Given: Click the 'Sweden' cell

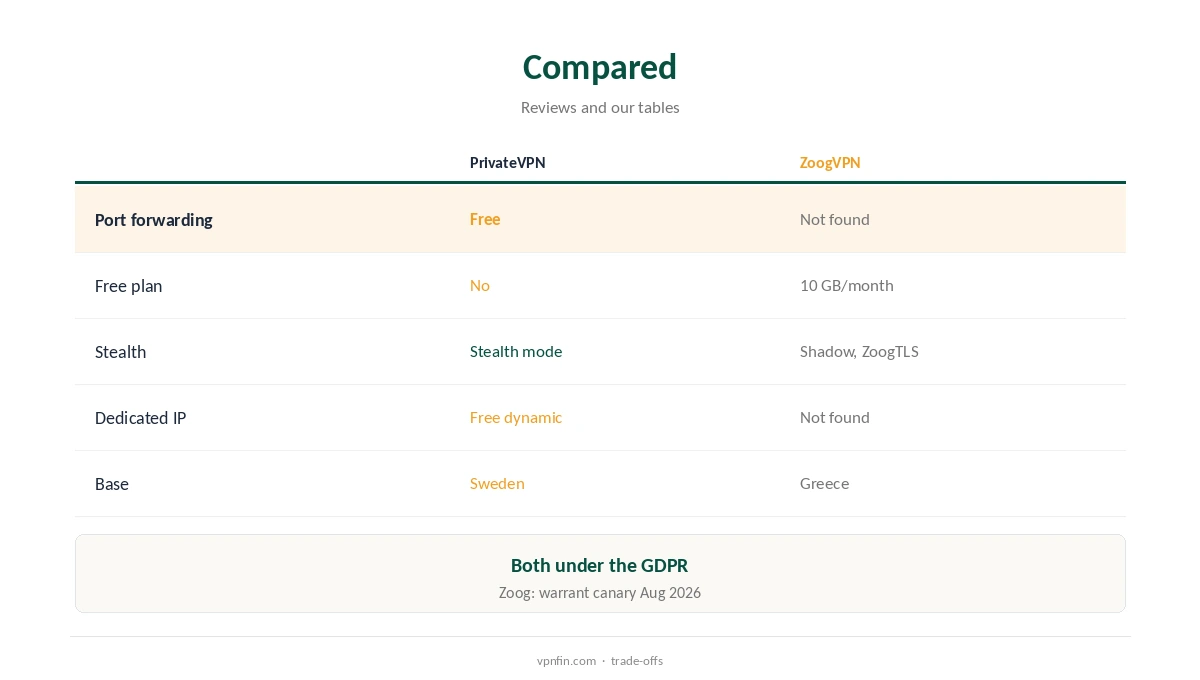Looking at the screenshot, I should pos(497,483).
